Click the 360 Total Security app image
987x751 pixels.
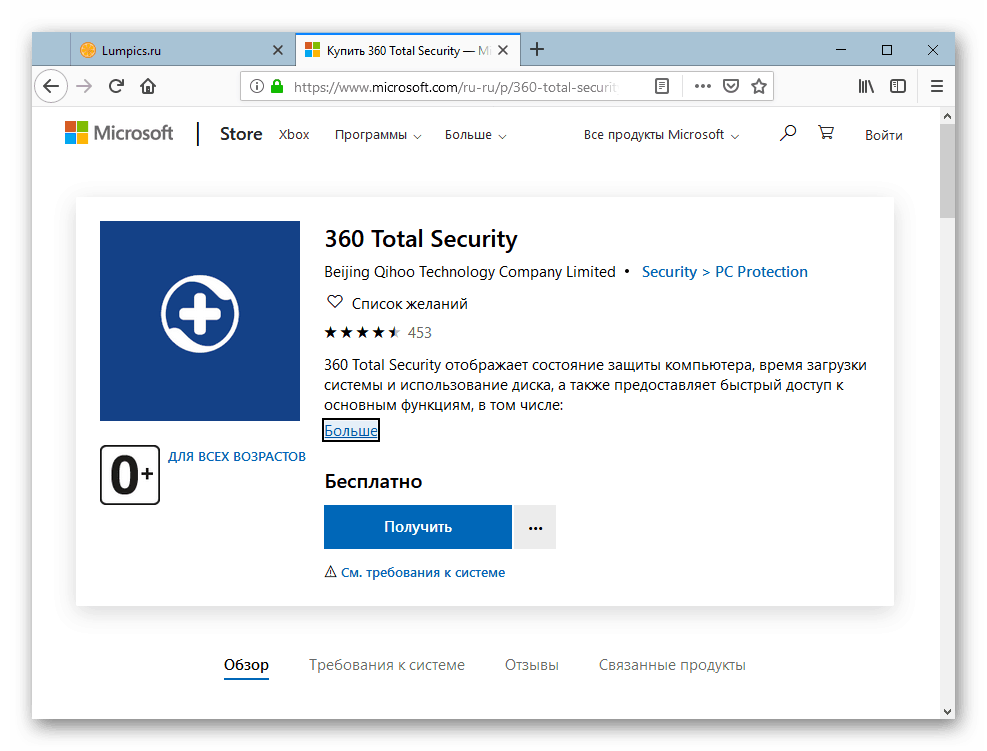[200, 320]
